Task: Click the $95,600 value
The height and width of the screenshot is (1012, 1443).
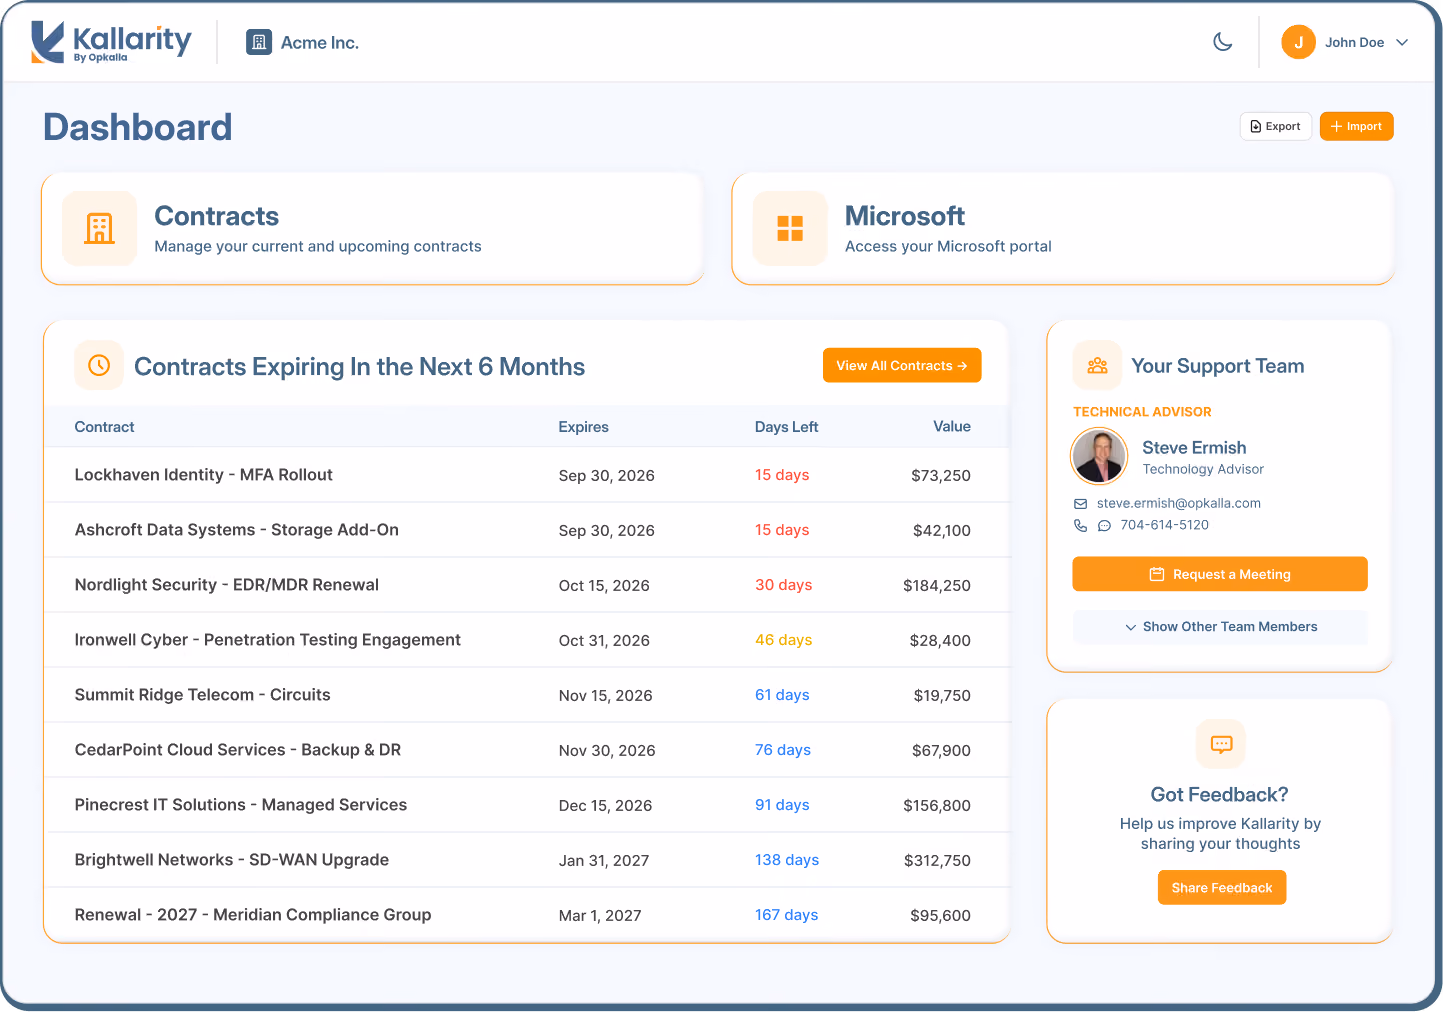Action: tap(940, 916)
